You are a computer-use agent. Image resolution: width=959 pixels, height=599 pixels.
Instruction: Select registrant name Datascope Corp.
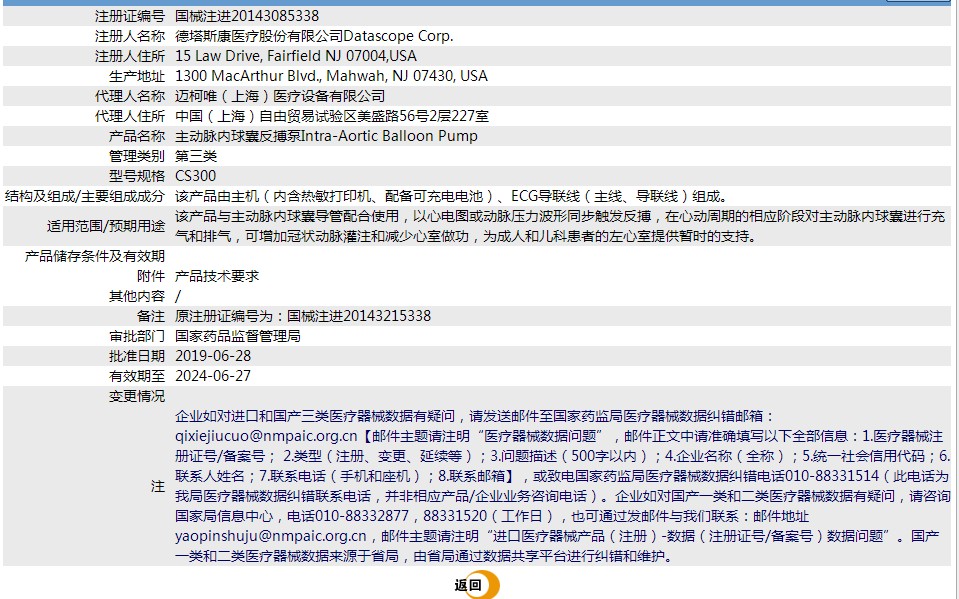coord(398,36)
